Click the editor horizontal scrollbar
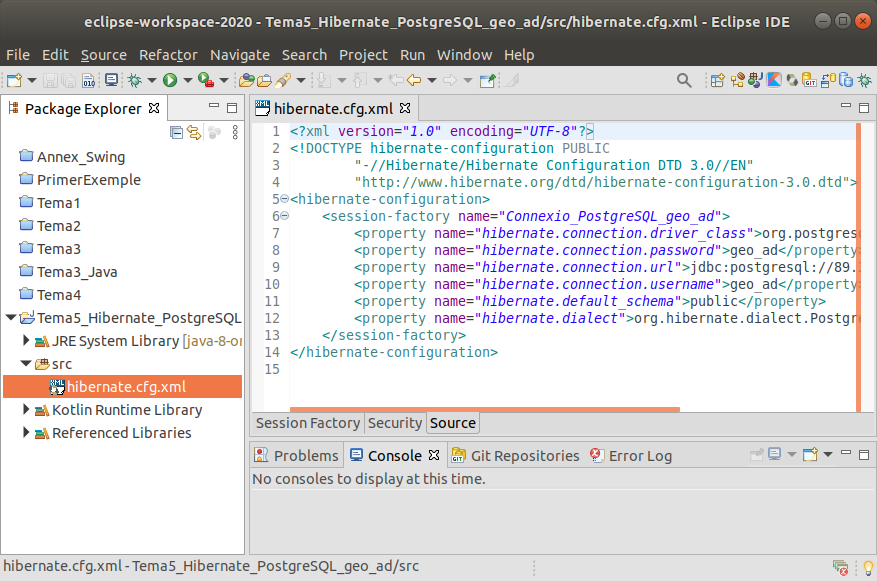Image resolution: width=877 pixels, height=581 pixels. point(484,409)
